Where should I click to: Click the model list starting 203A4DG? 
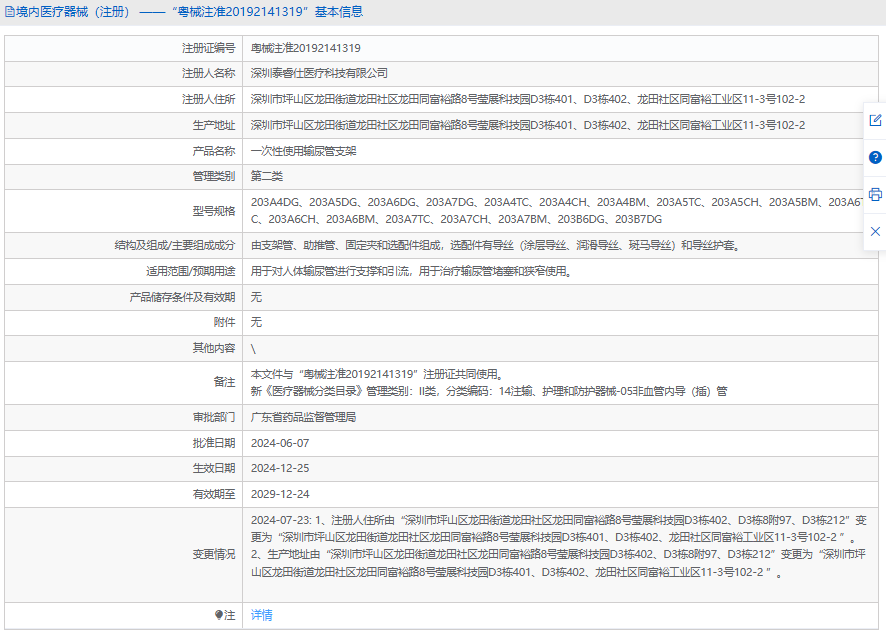point(557,210)
